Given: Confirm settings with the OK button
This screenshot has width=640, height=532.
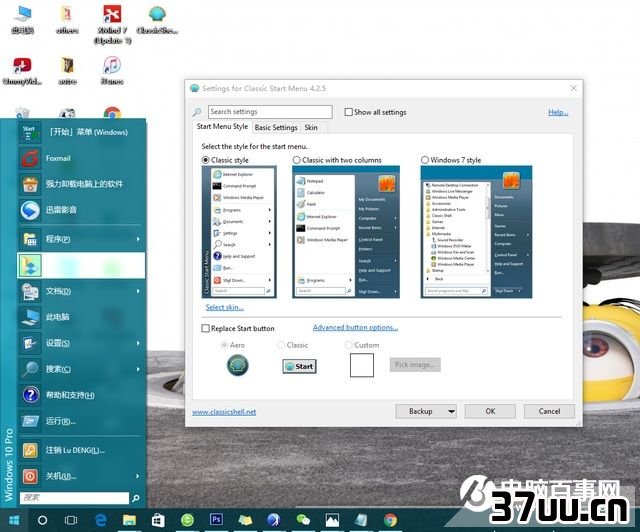Looking at the screenshot, I should pyautogui.click(x=490, y=411).
